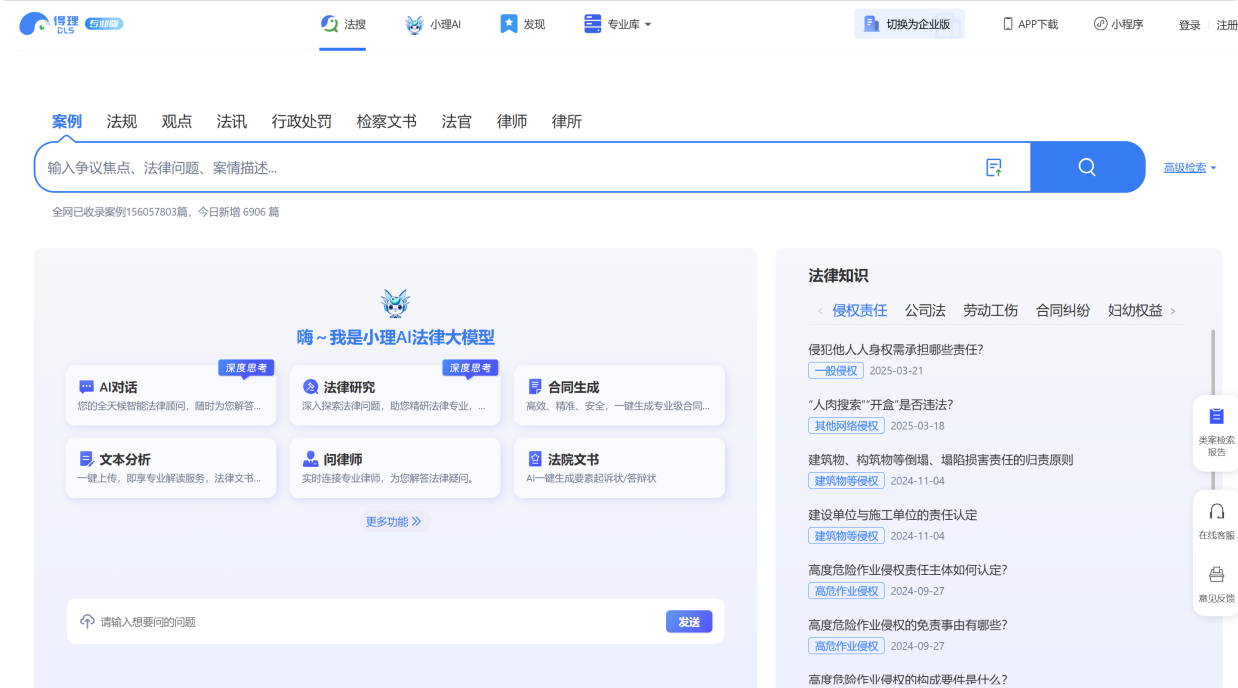Image resolution: width=1238 pixels, height=688 pixels.
Task: Switch to the 律师 tab
Action: pos(511,121)
